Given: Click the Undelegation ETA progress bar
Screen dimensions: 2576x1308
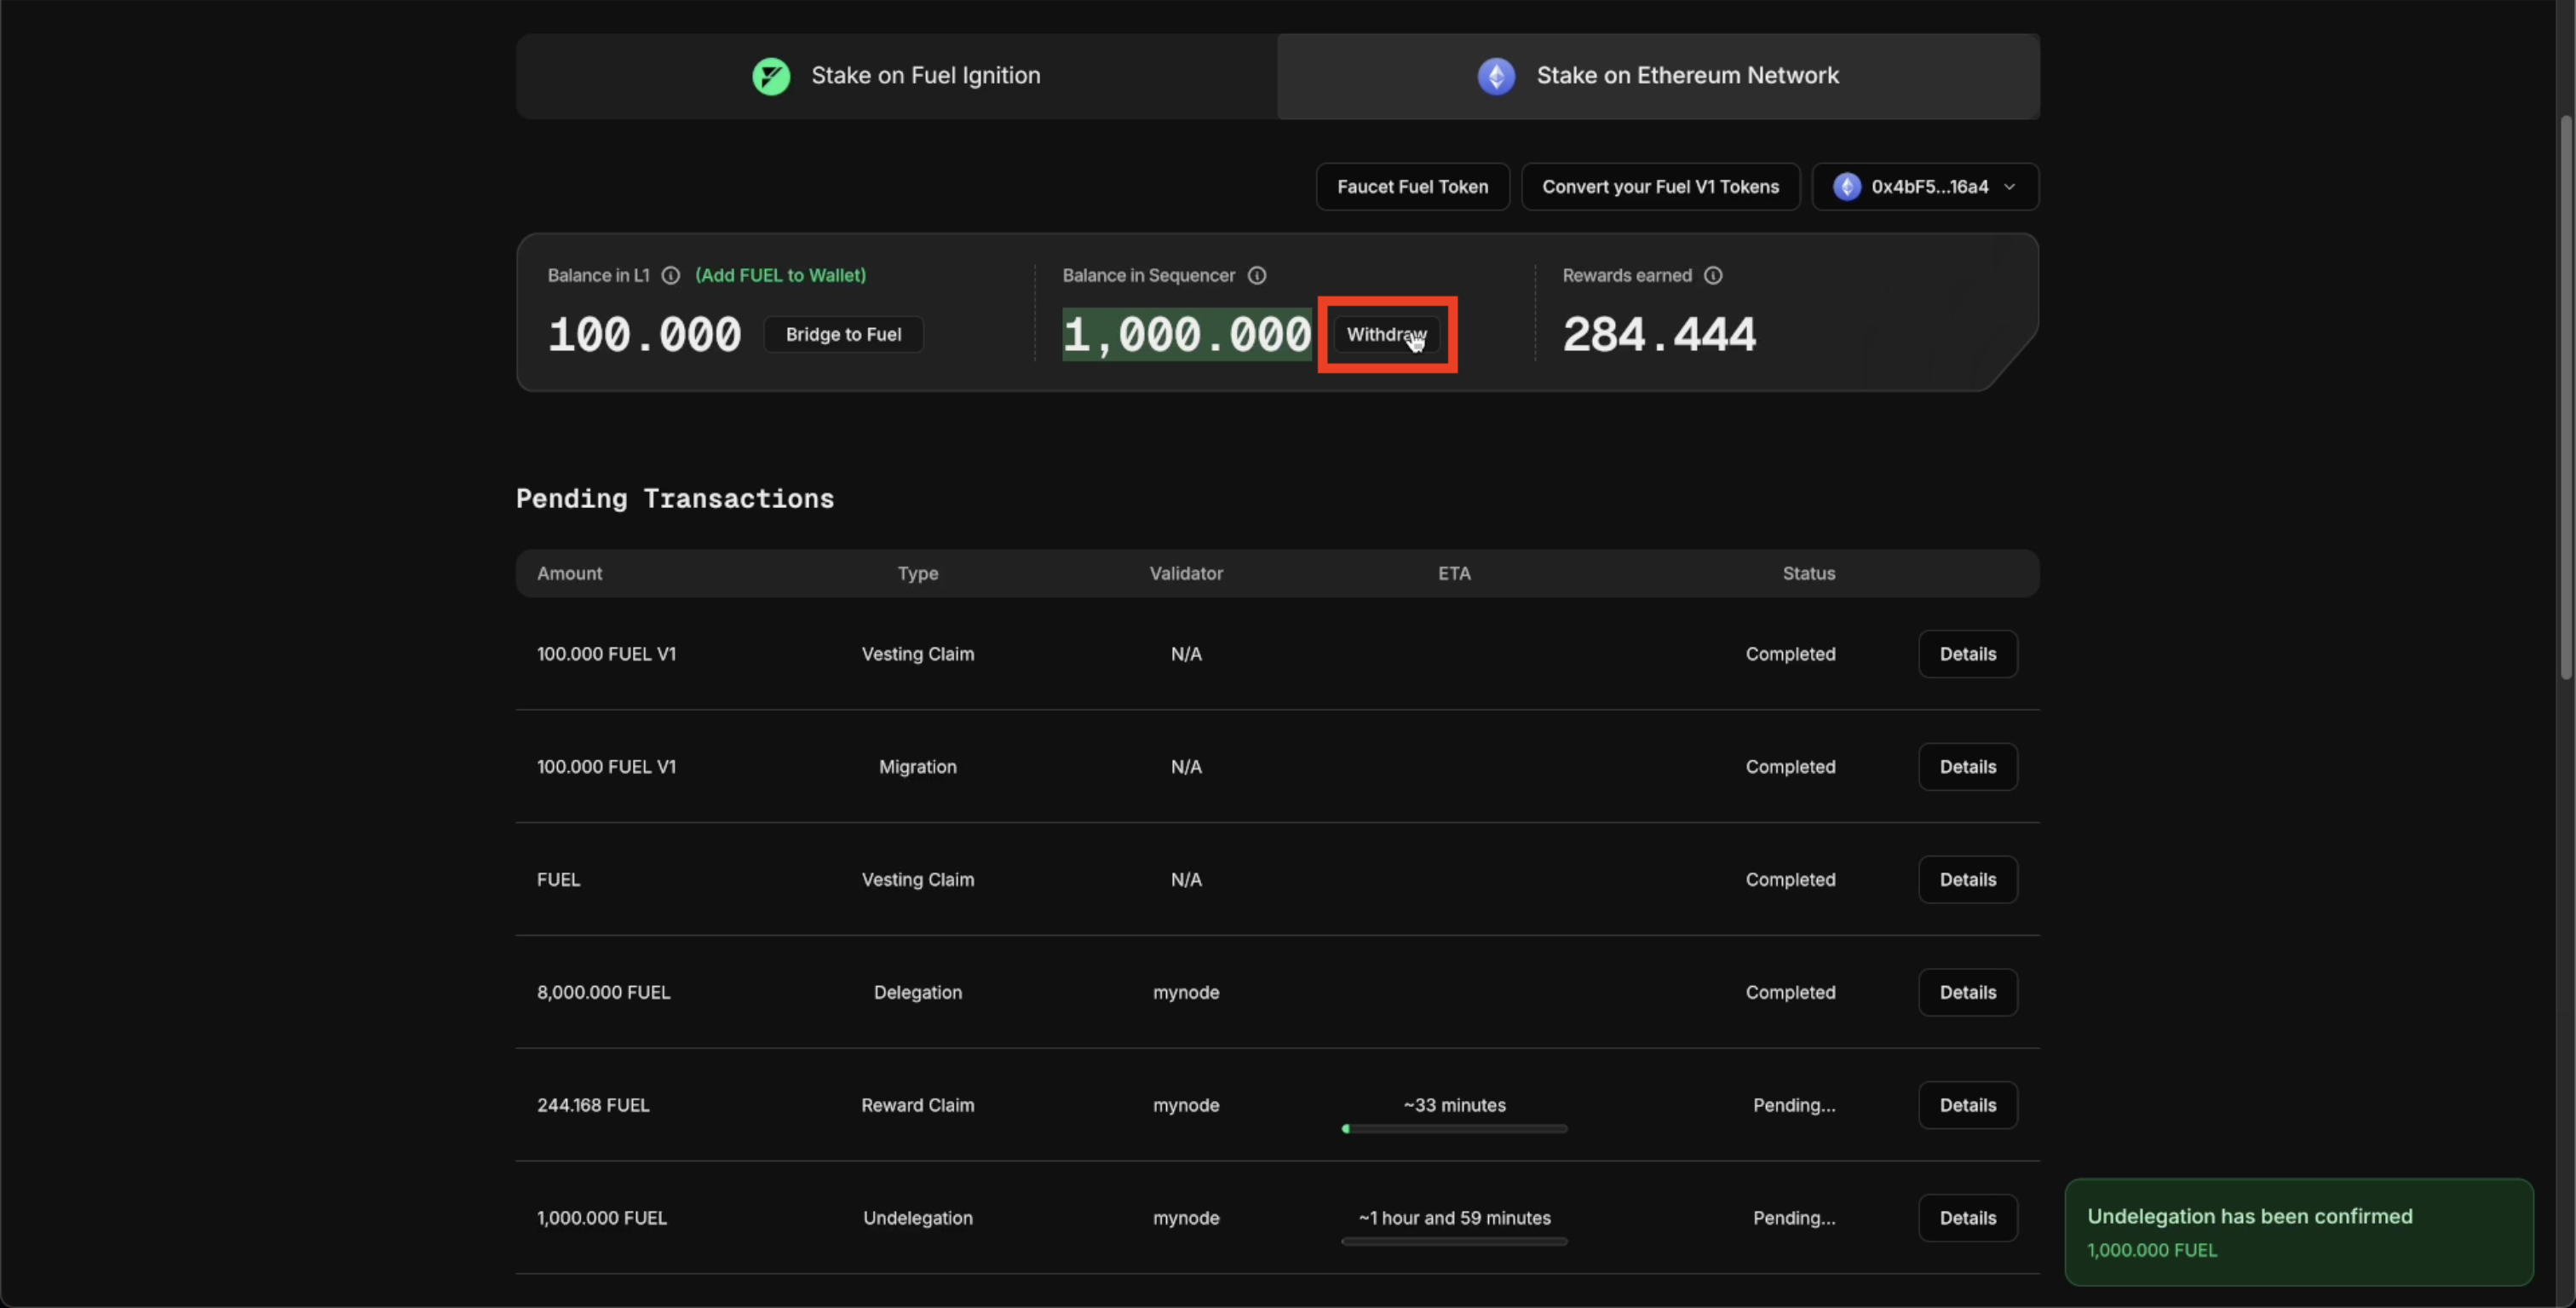Looking at the screenshot, I should click(x=1454, y=1242).
